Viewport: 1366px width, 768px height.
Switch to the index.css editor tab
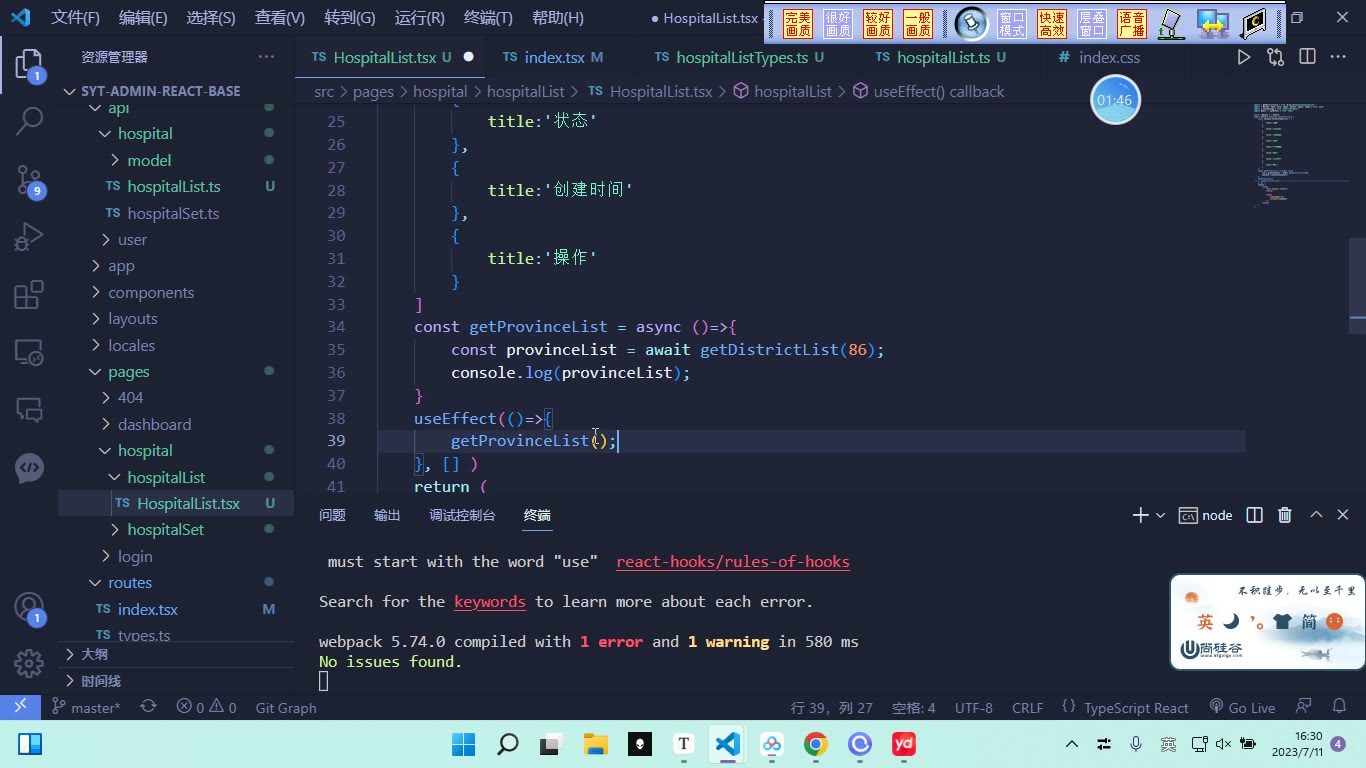point(1109,57)
